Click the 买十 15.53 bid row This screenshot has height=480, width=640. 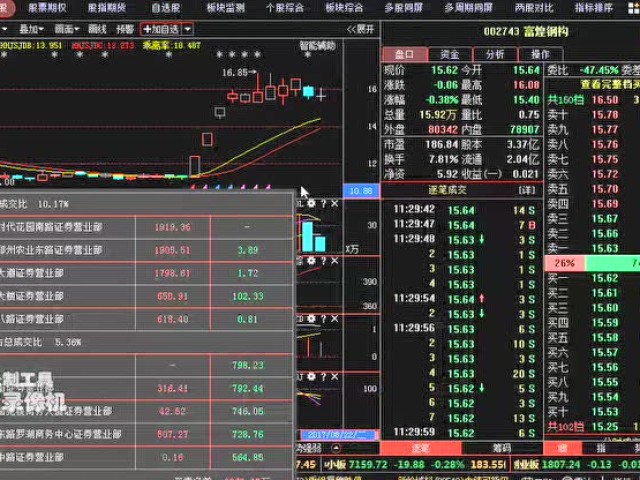(593, 412)
